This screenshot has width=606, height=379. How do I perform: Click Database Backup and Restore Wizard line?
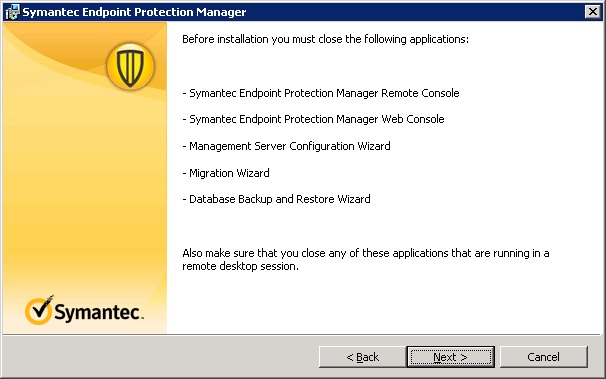tap(276, 199)
